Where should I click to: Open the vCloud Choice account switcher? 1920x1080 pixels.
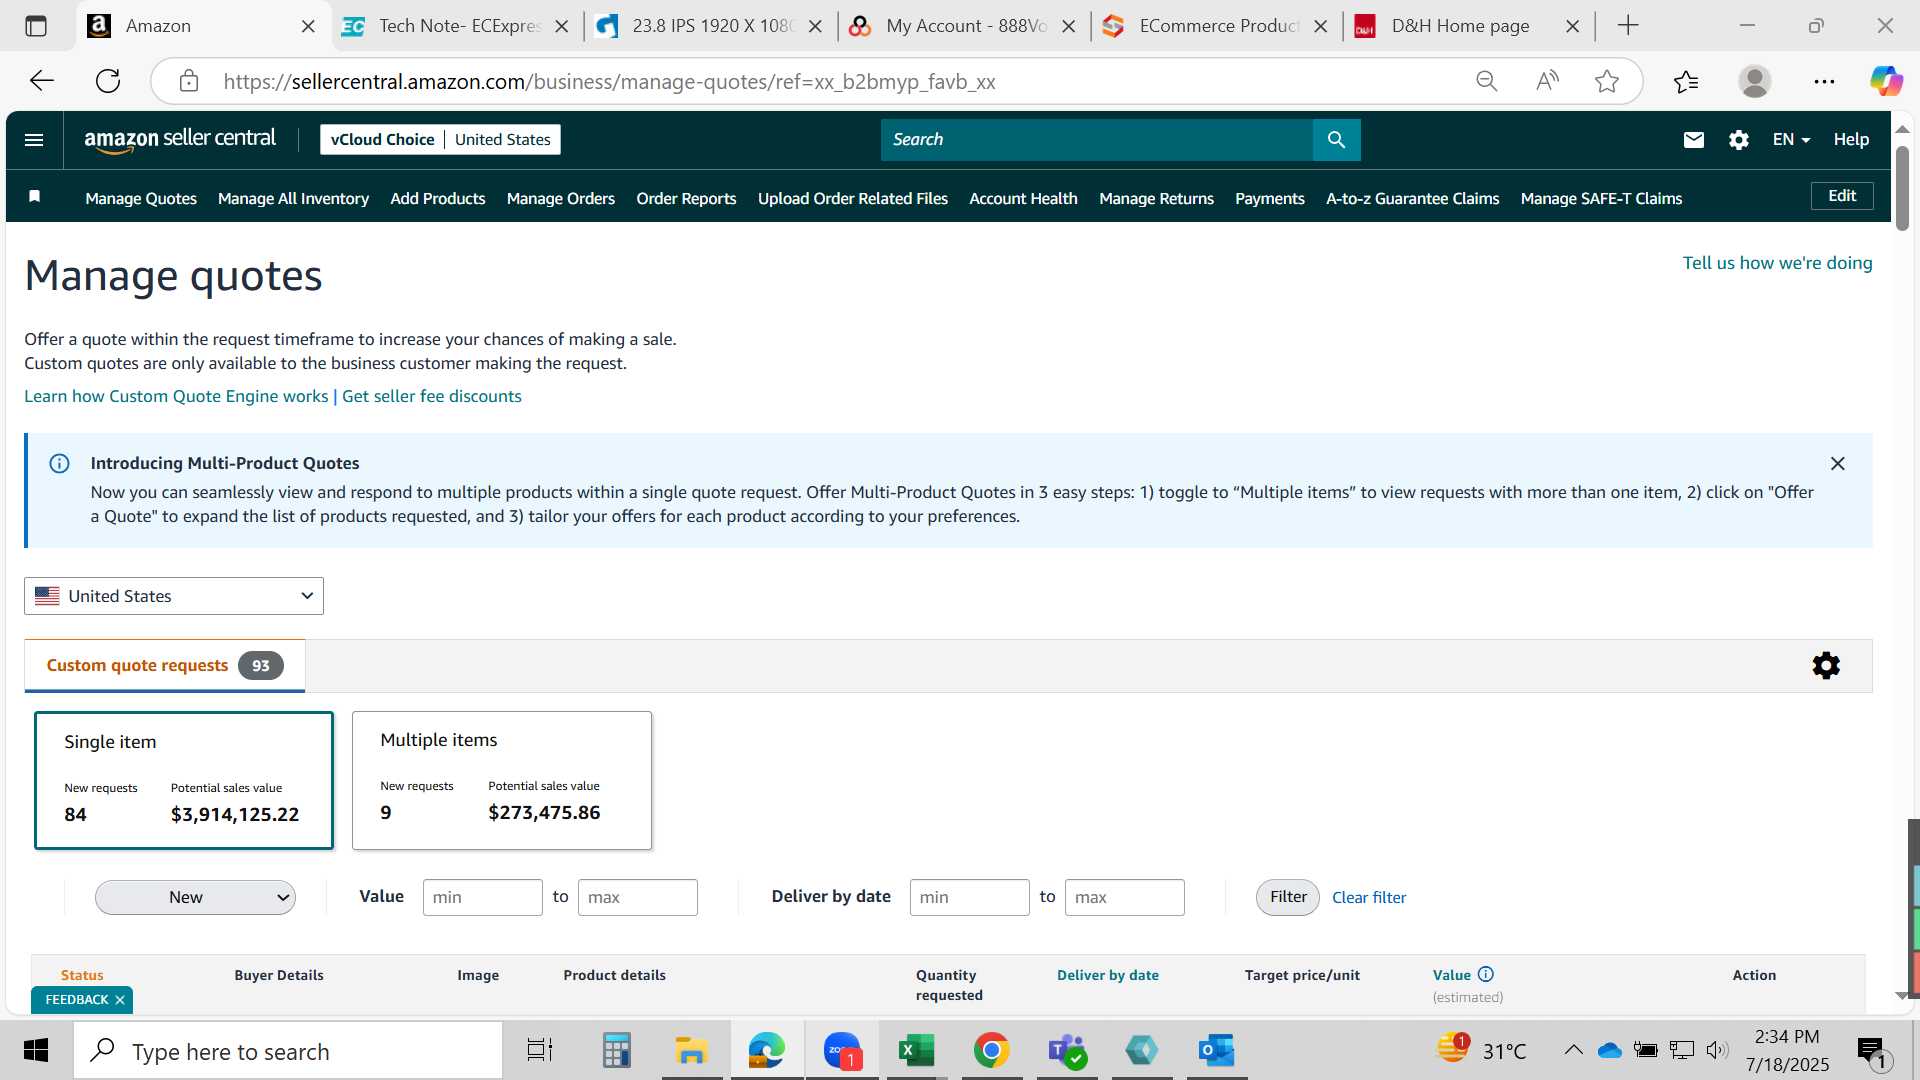tap(440, 140)
